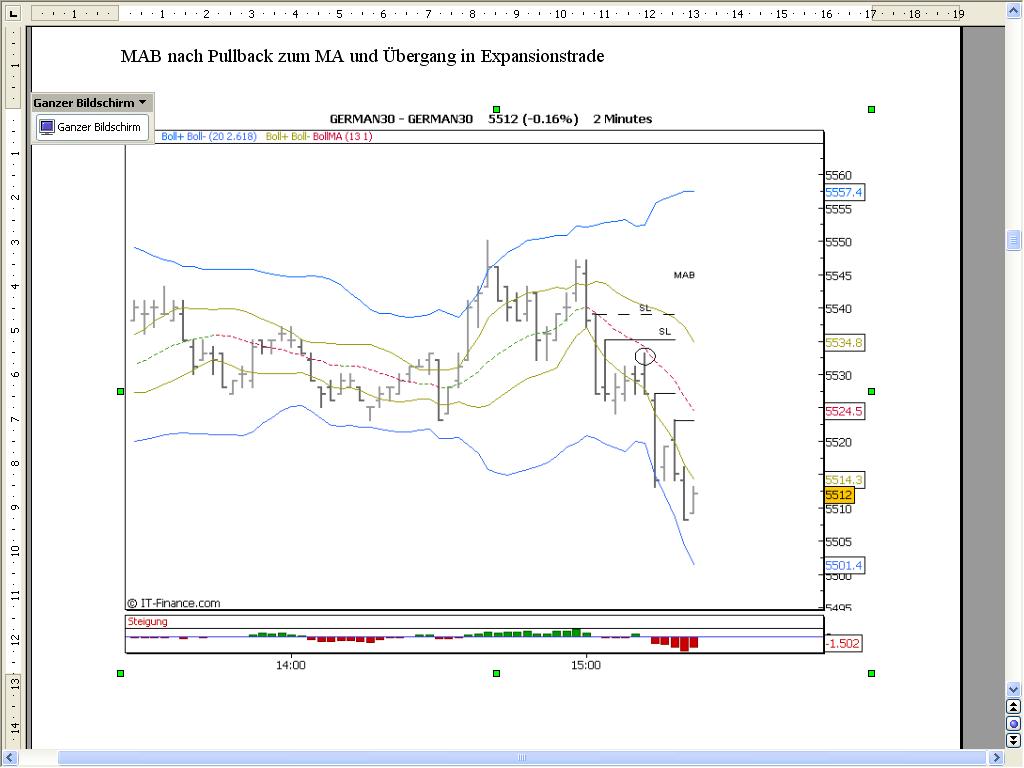
Task: Click the vertical ruler at mark 6
Action: [x=14, y=375]
